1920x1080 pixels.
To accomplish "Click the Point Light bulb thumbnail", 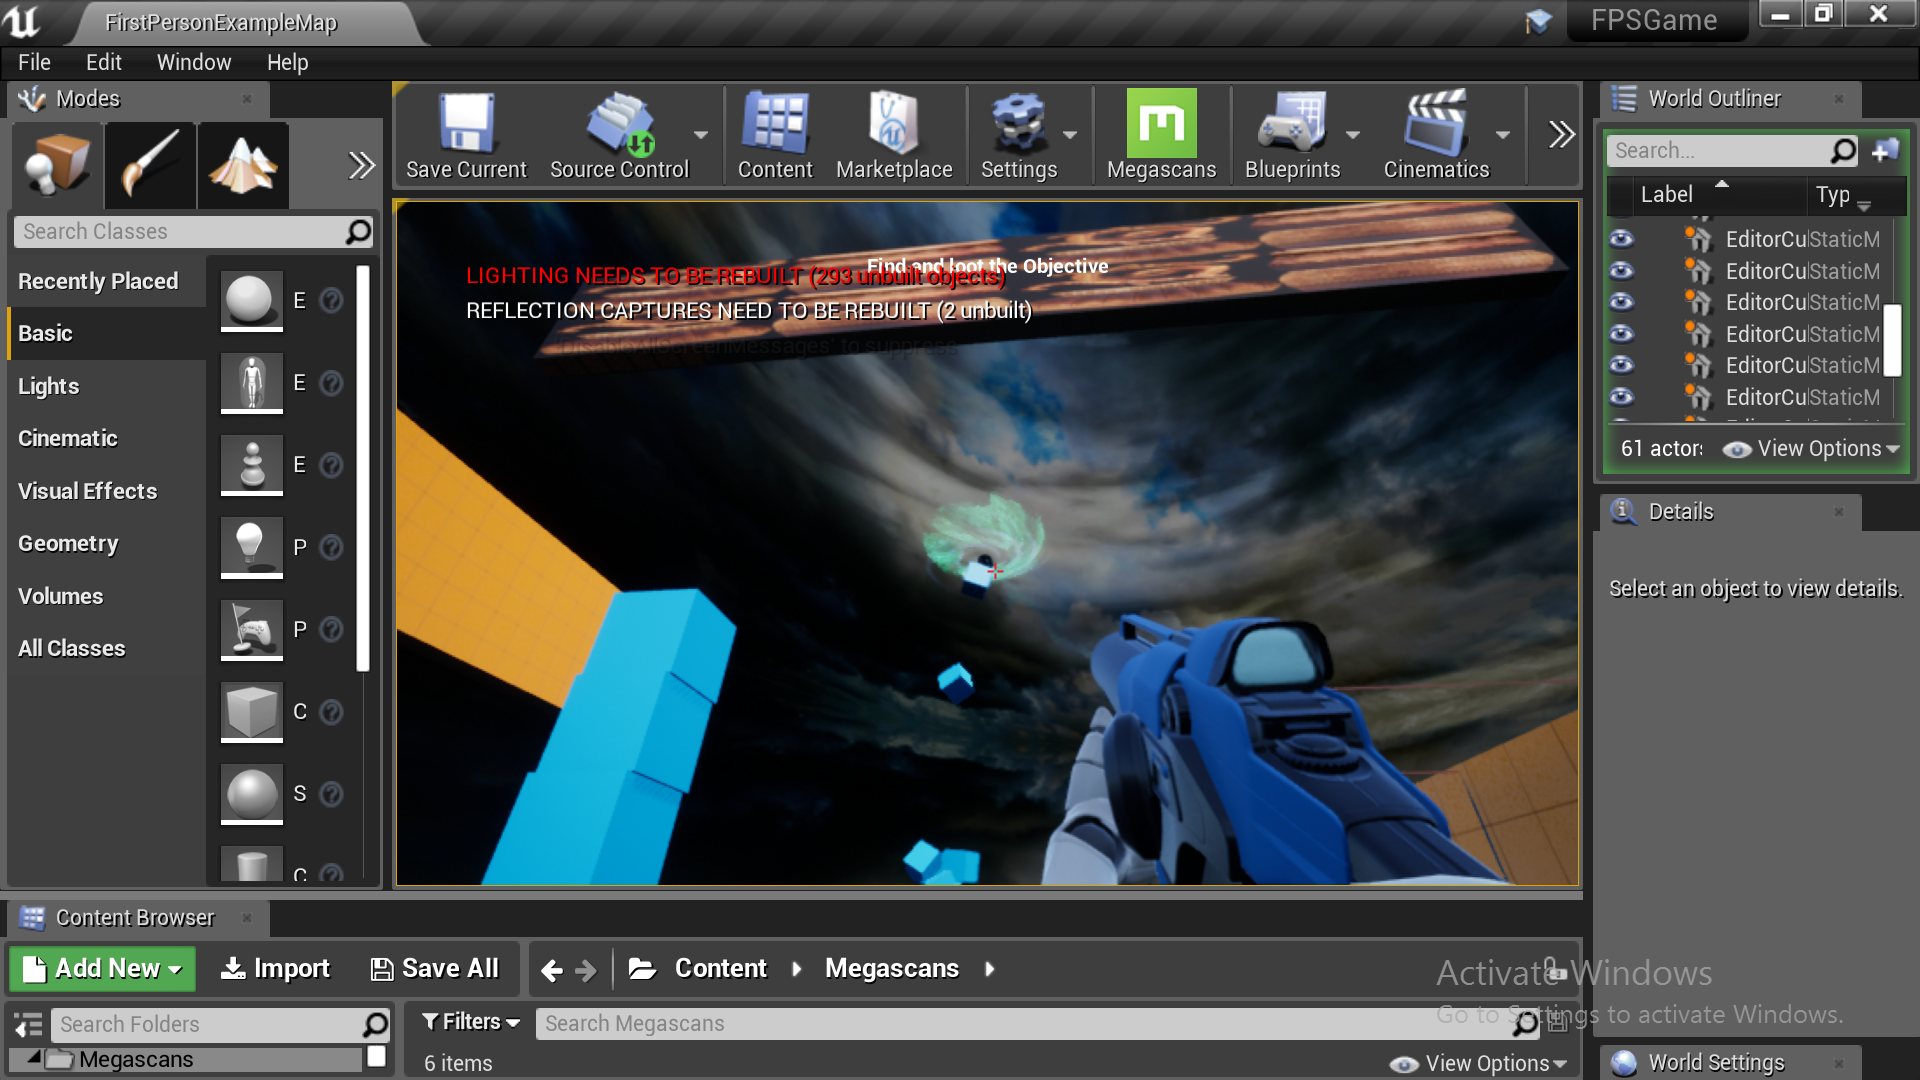I will tap(251, 547).
